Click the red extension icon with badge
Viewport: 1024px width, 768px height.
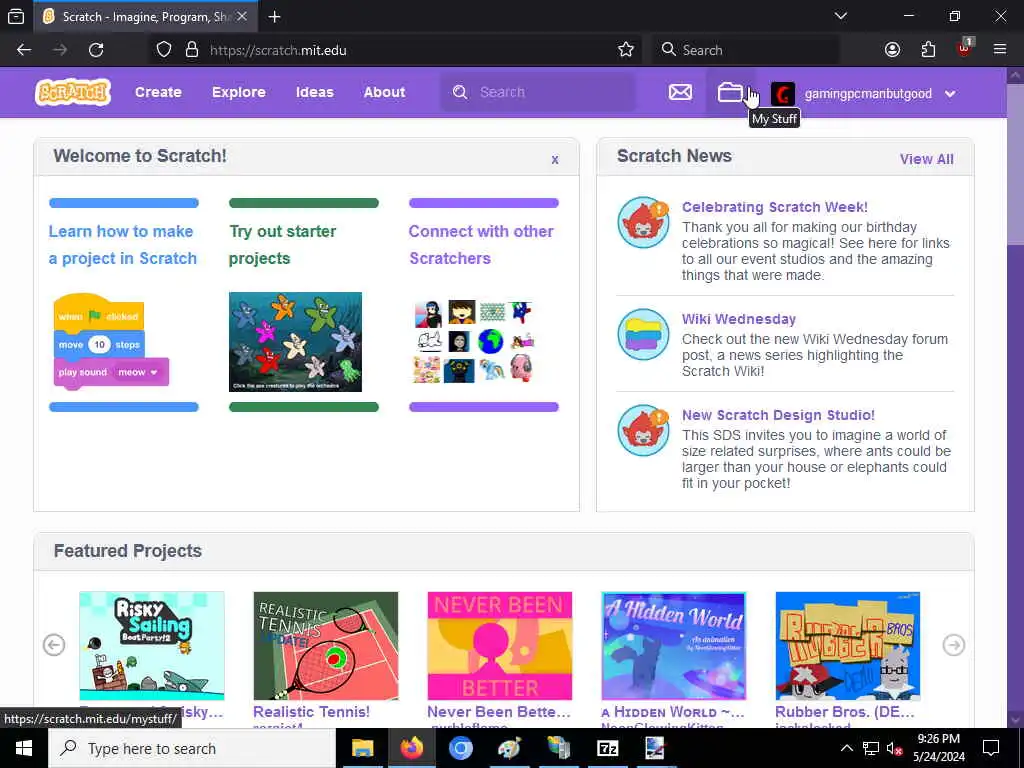965,48
